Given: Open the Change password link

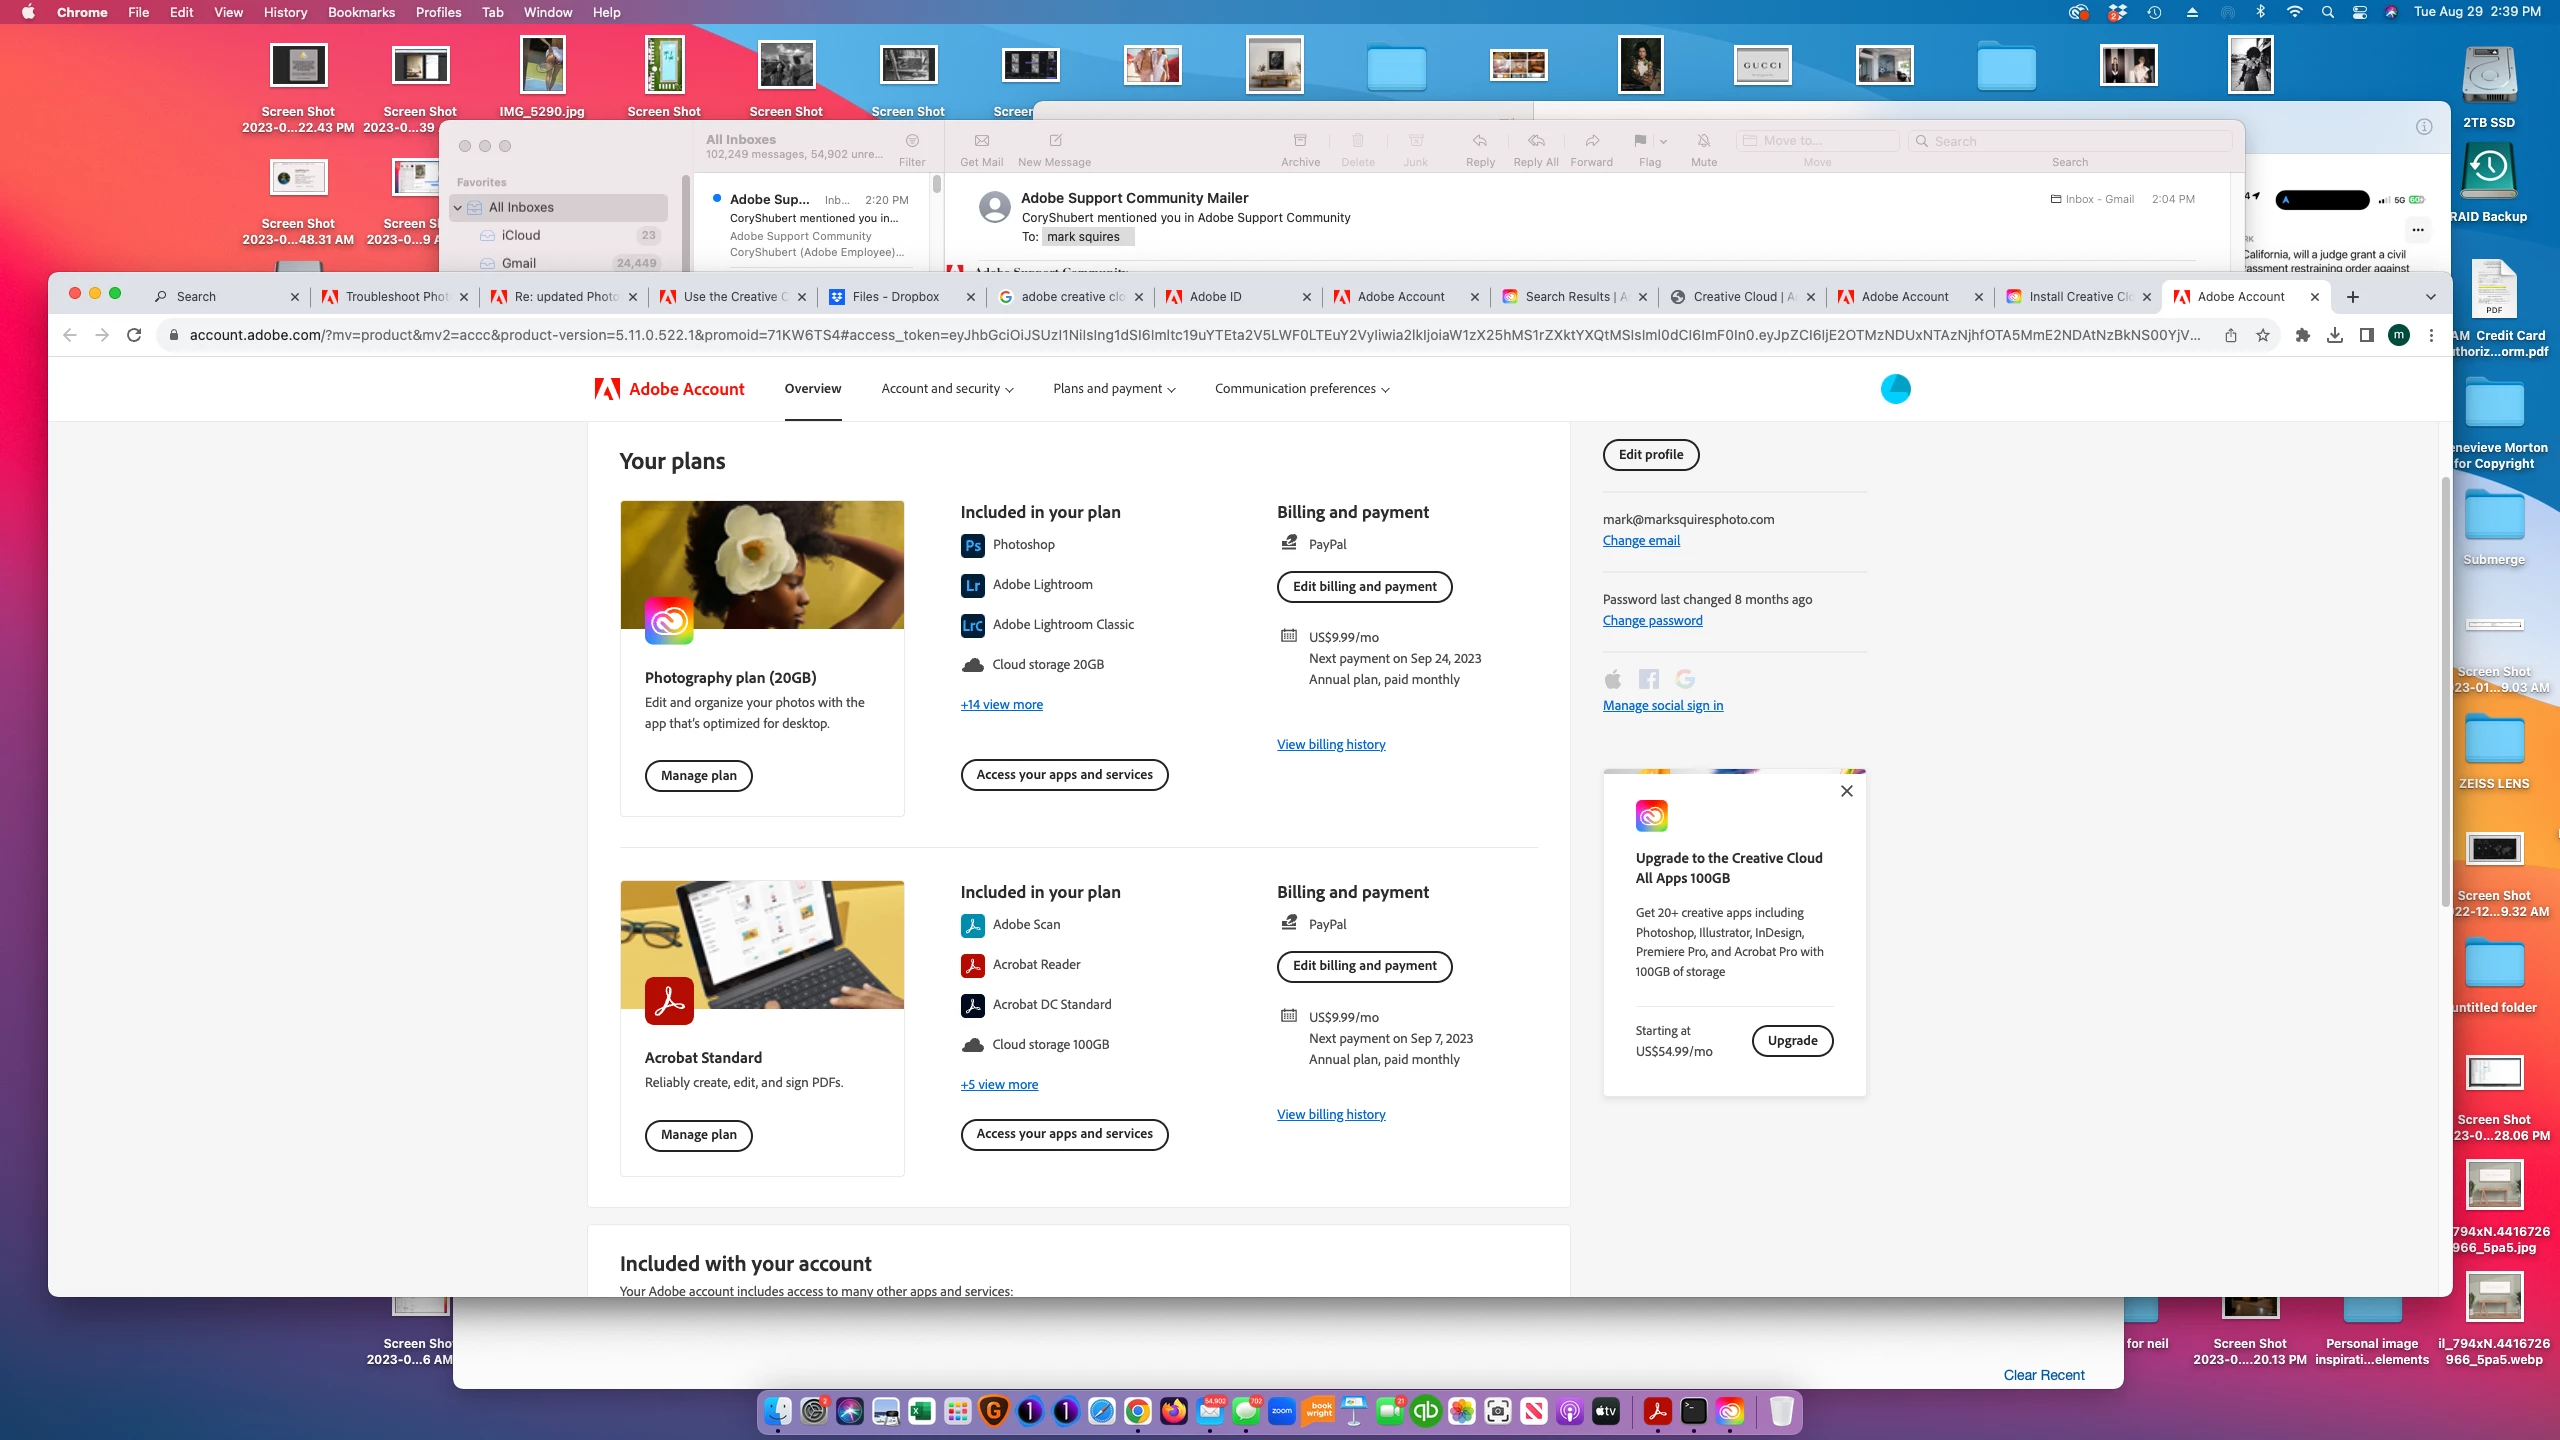Looking at the screenshot, I should [1652, 620].
